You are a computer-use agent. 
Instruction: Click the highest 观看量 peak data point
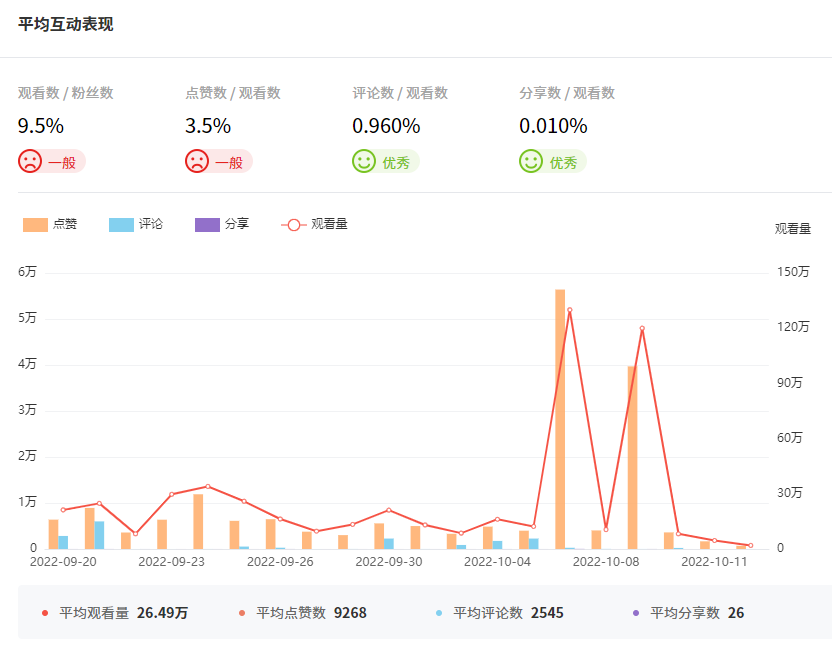pyautogui.click(x=569, y=310)
